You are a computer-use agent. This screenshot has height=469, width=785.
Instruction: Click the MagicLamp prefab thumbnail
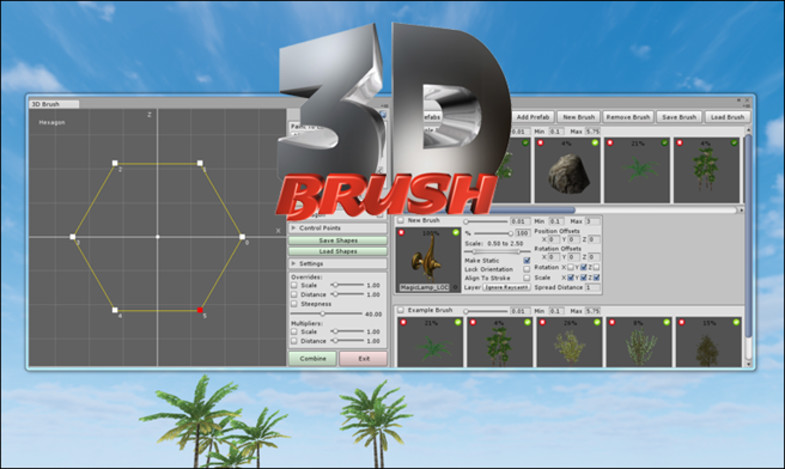tap(428, 259)
